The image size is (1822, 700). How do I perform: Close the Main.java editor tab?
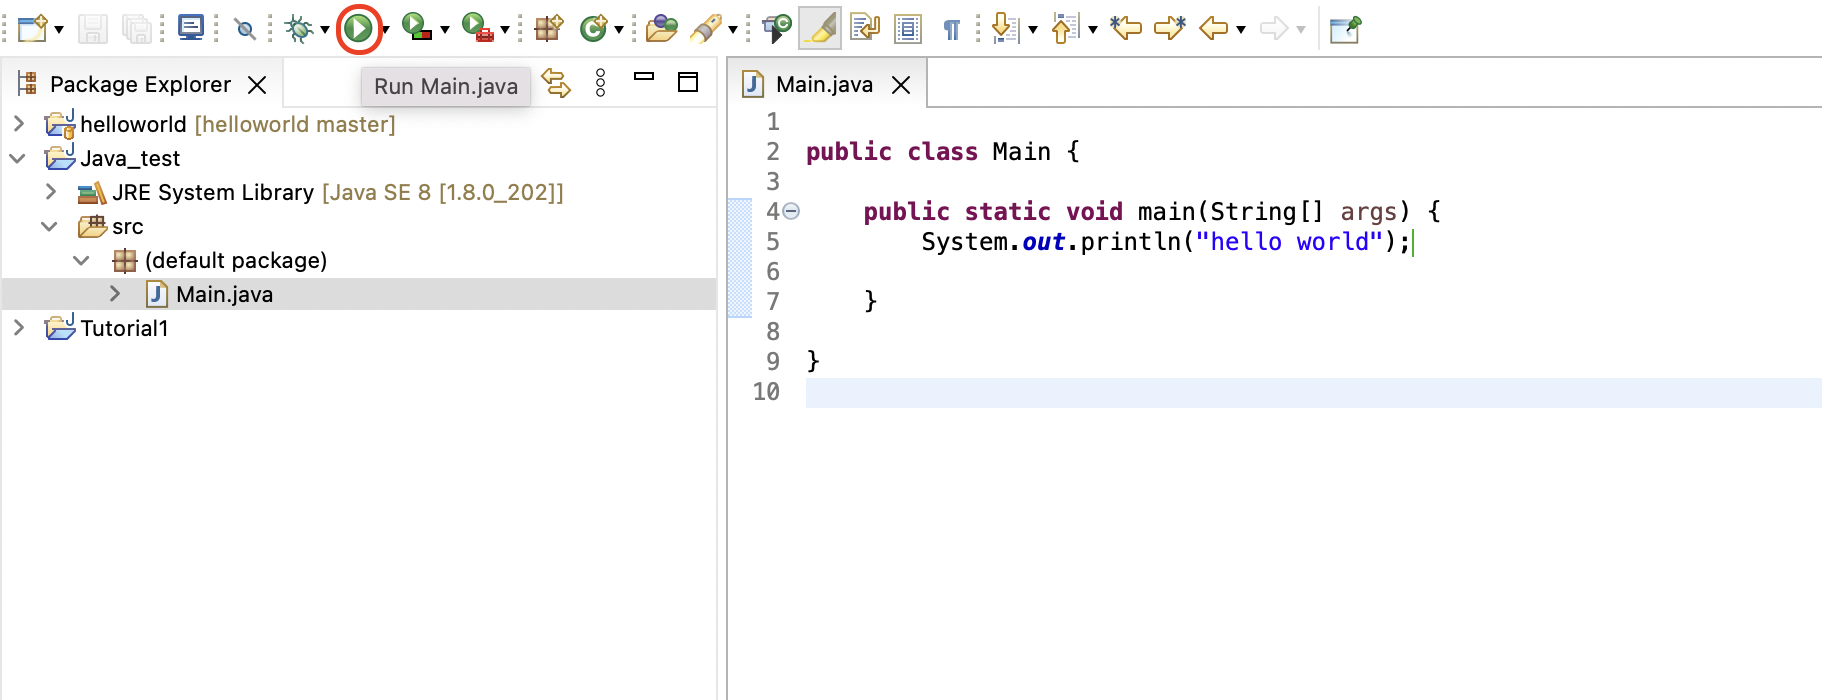(x=901, y=85)
